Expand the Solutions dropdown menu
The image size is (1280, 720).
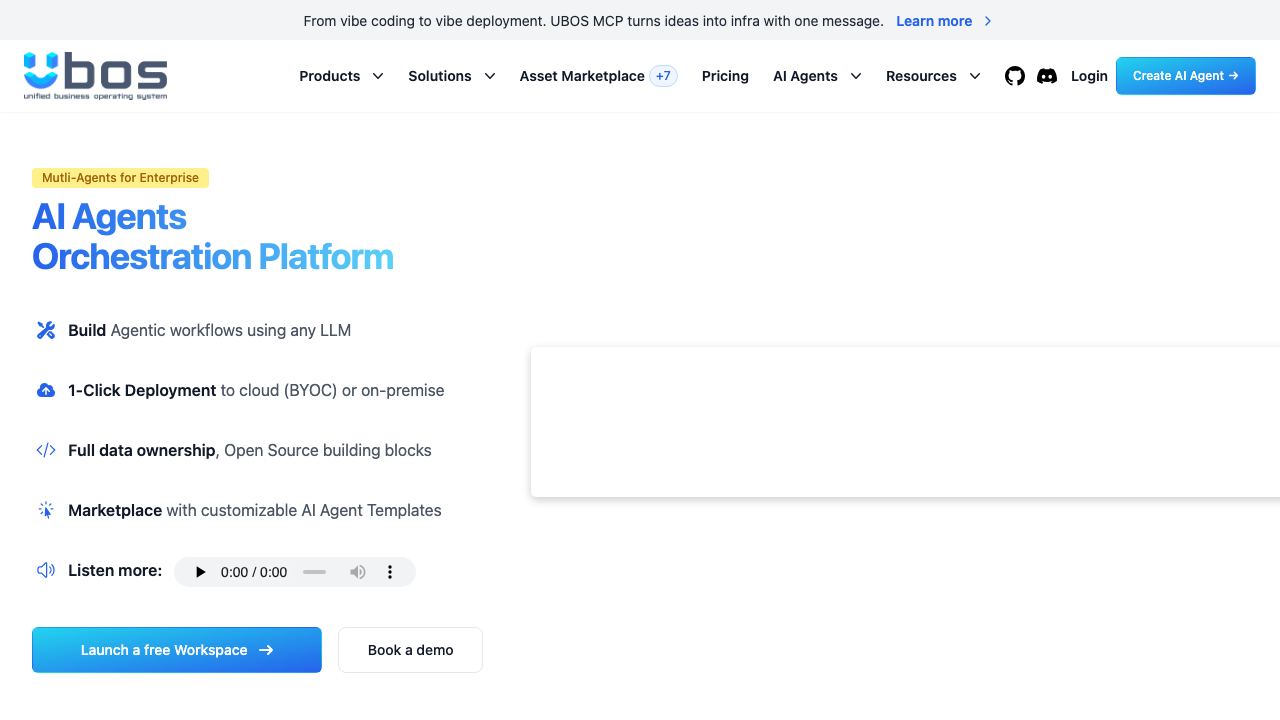pos(452,76)
